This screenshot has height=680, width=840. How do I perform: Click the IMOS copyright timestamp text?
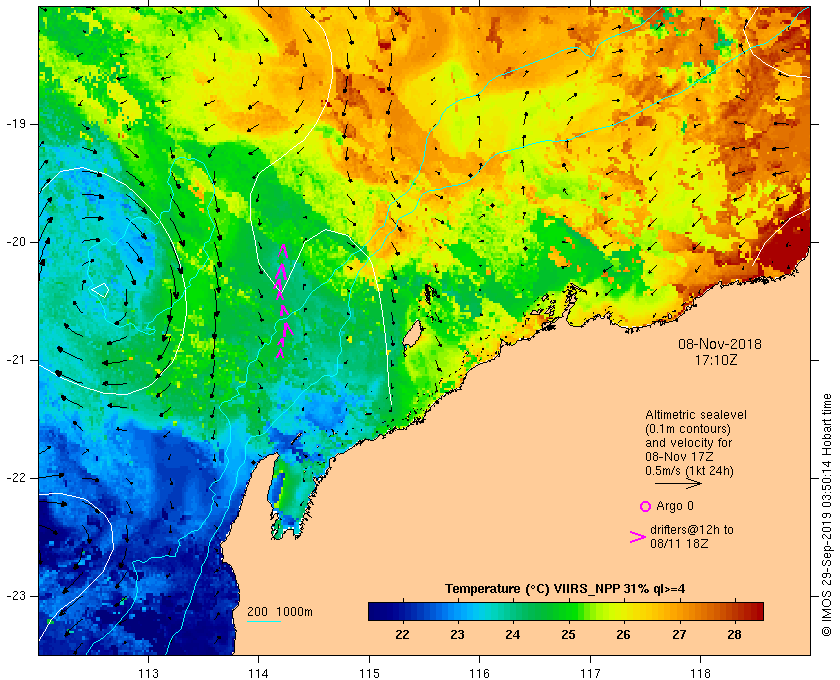826,515
